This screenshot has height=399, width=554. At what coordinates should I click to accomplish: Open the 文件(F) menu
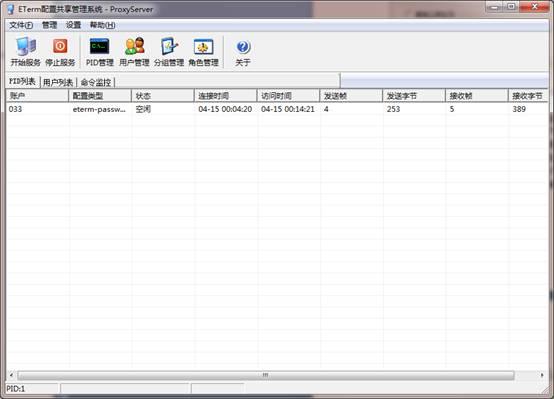pyautogui.click(x=21, y=25)
